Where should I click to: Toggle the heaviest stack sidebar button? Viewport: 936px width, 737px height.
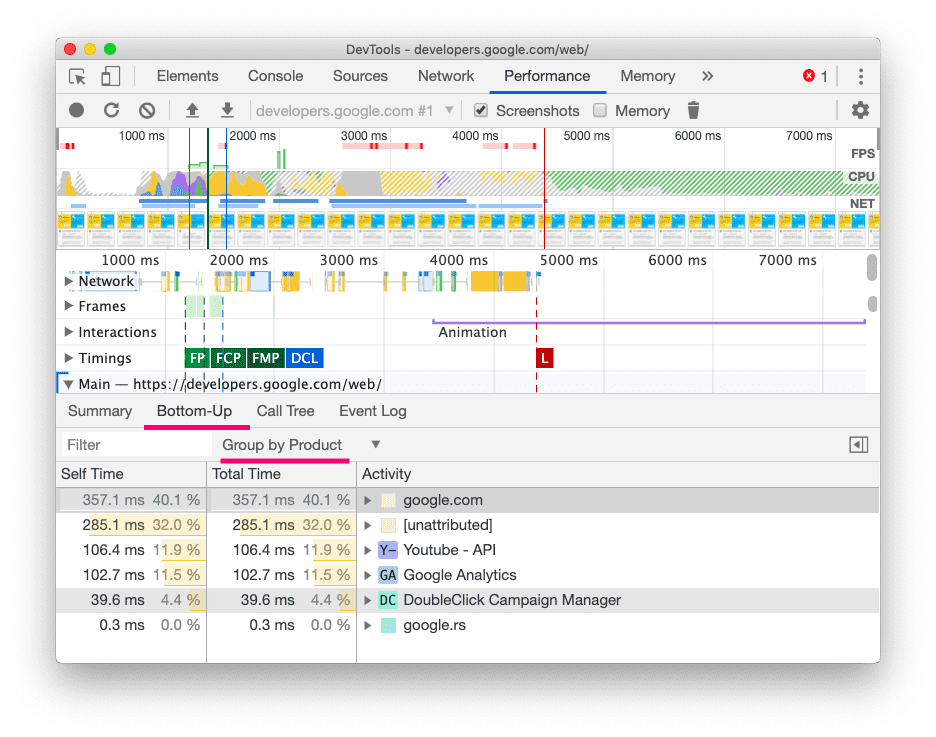[858, 445]
